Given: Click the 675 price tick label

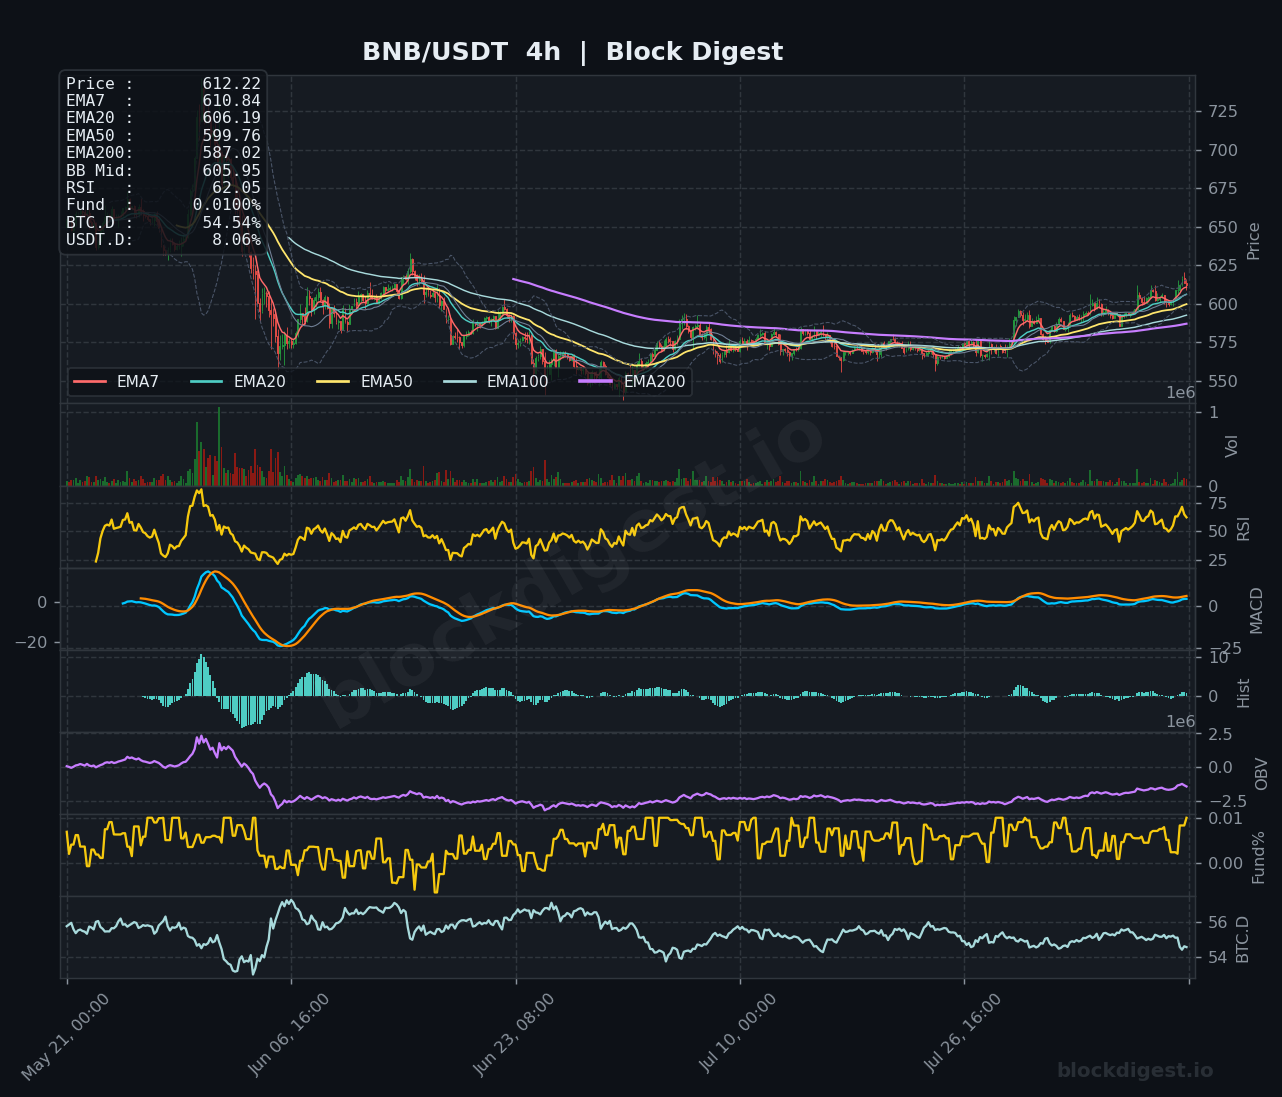Looking at the screenshot, I should [1223, 189].
